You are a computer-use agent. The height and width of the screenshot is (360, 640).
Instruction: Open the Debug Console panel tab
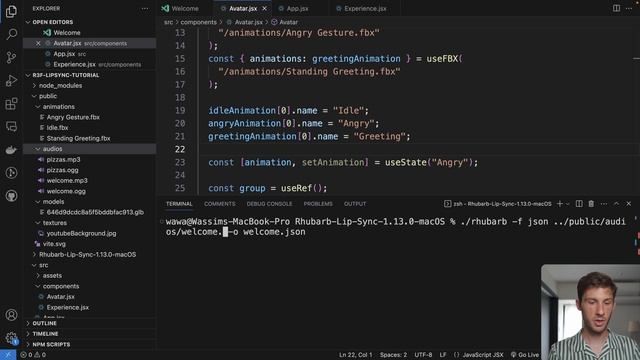tap(269, 204)
